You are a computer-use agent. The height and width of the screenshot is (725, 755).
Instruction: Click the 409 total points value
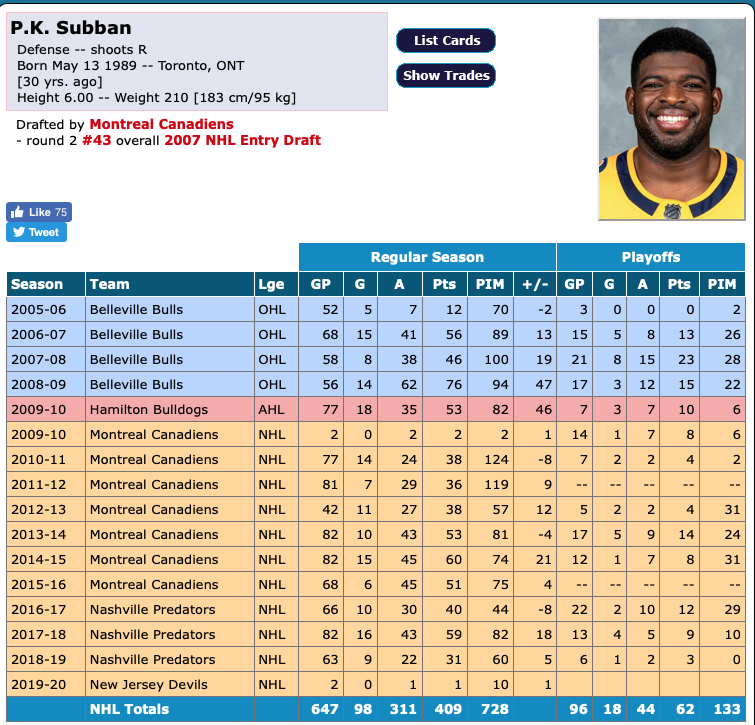(448, 709)
